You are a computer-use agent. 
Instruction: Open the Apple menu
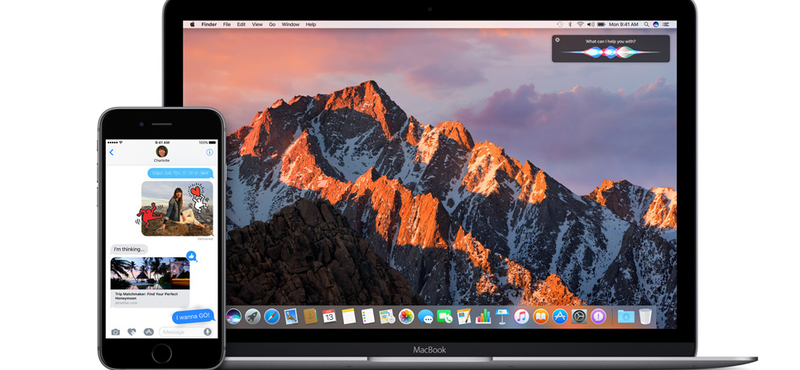point(192,24)
